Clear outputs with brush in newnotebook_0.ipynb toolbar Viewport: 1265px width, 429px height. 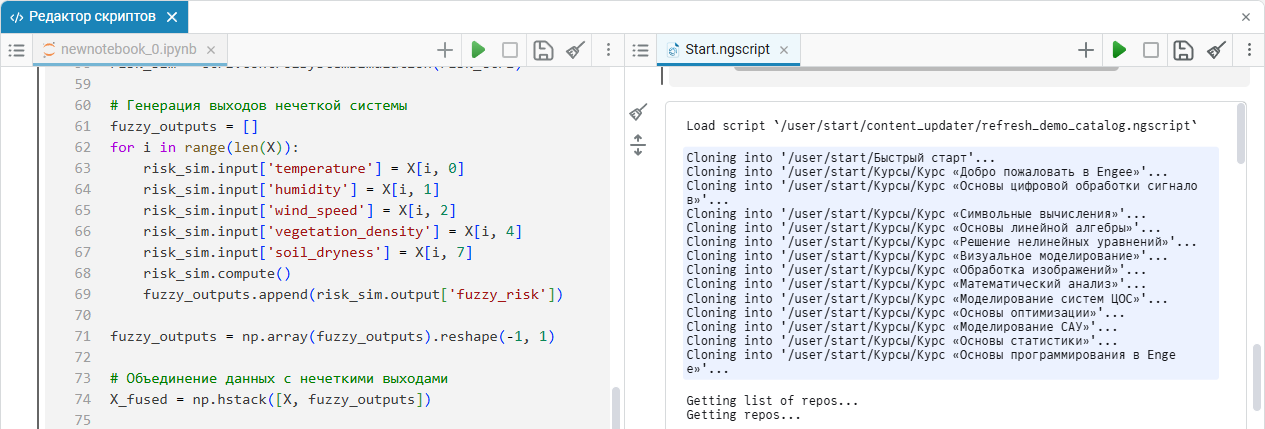(x=575, y=49)
